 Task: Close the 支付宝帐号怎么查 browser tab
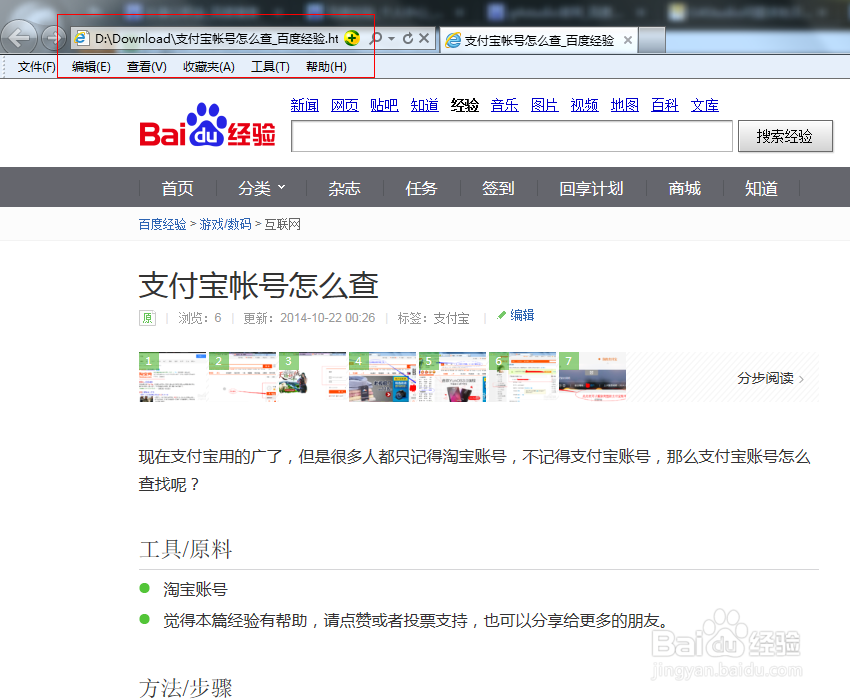[x=628, y=40]
